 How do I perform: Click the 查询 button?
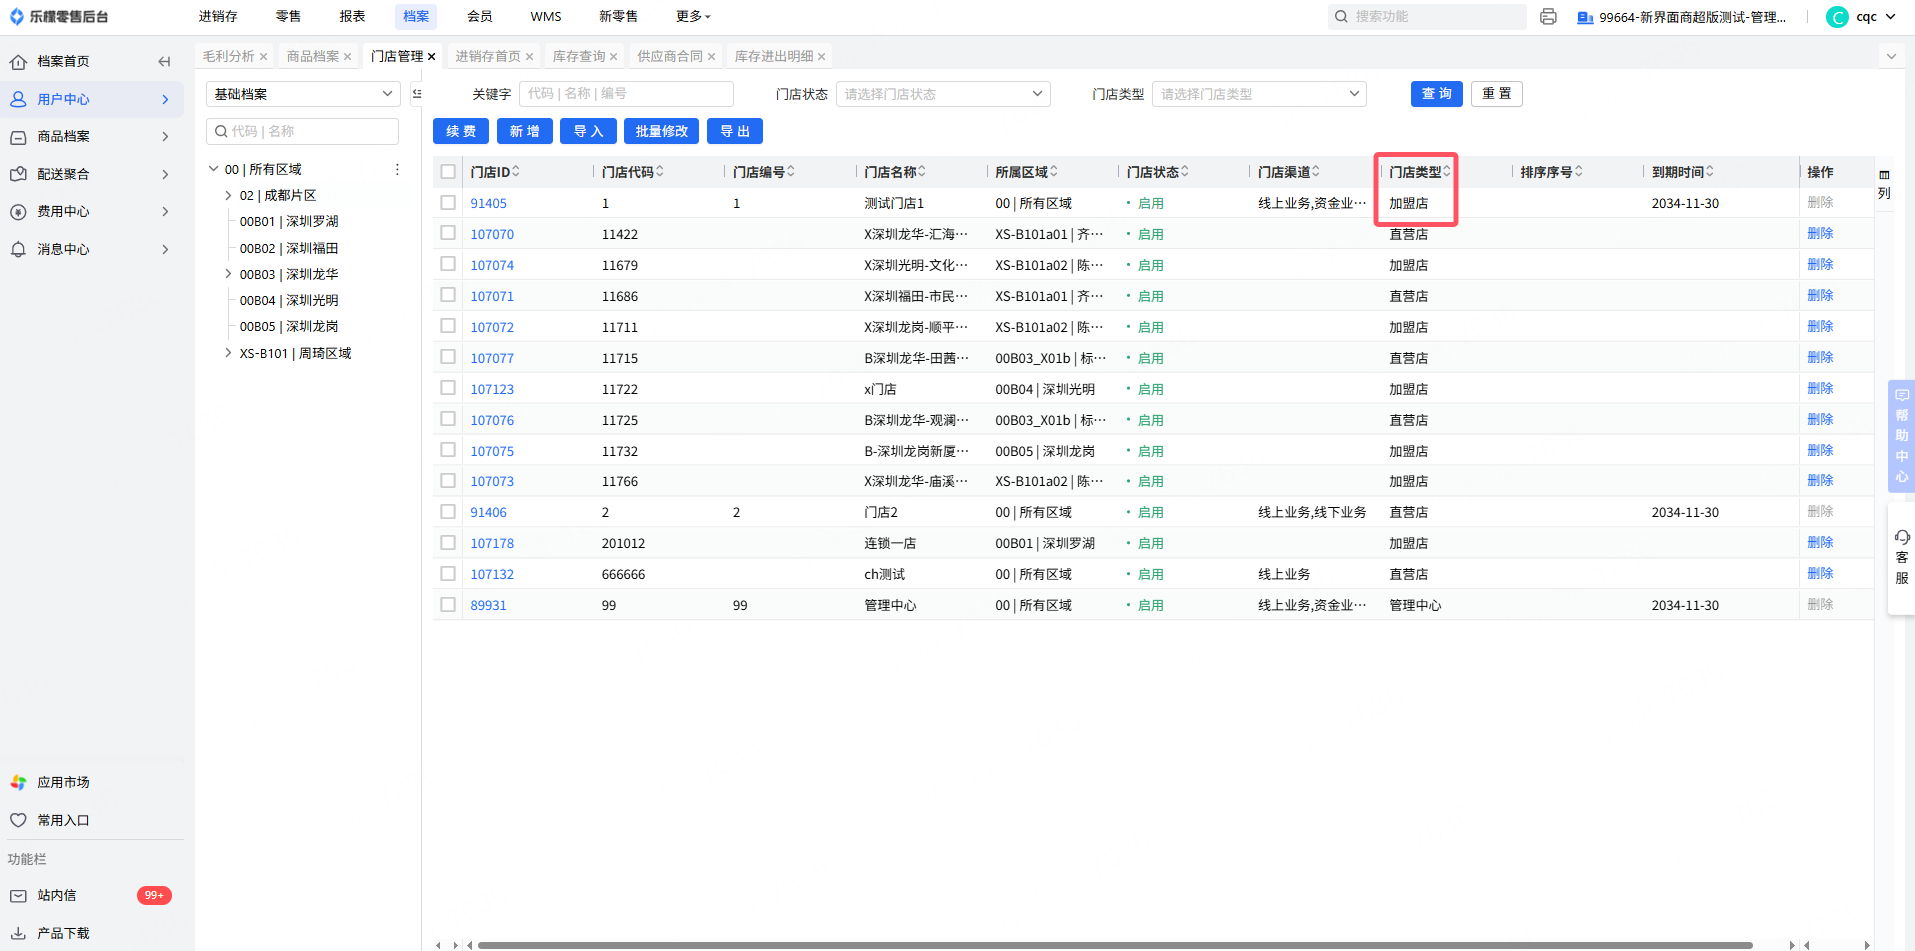(x=1437, y=94)
